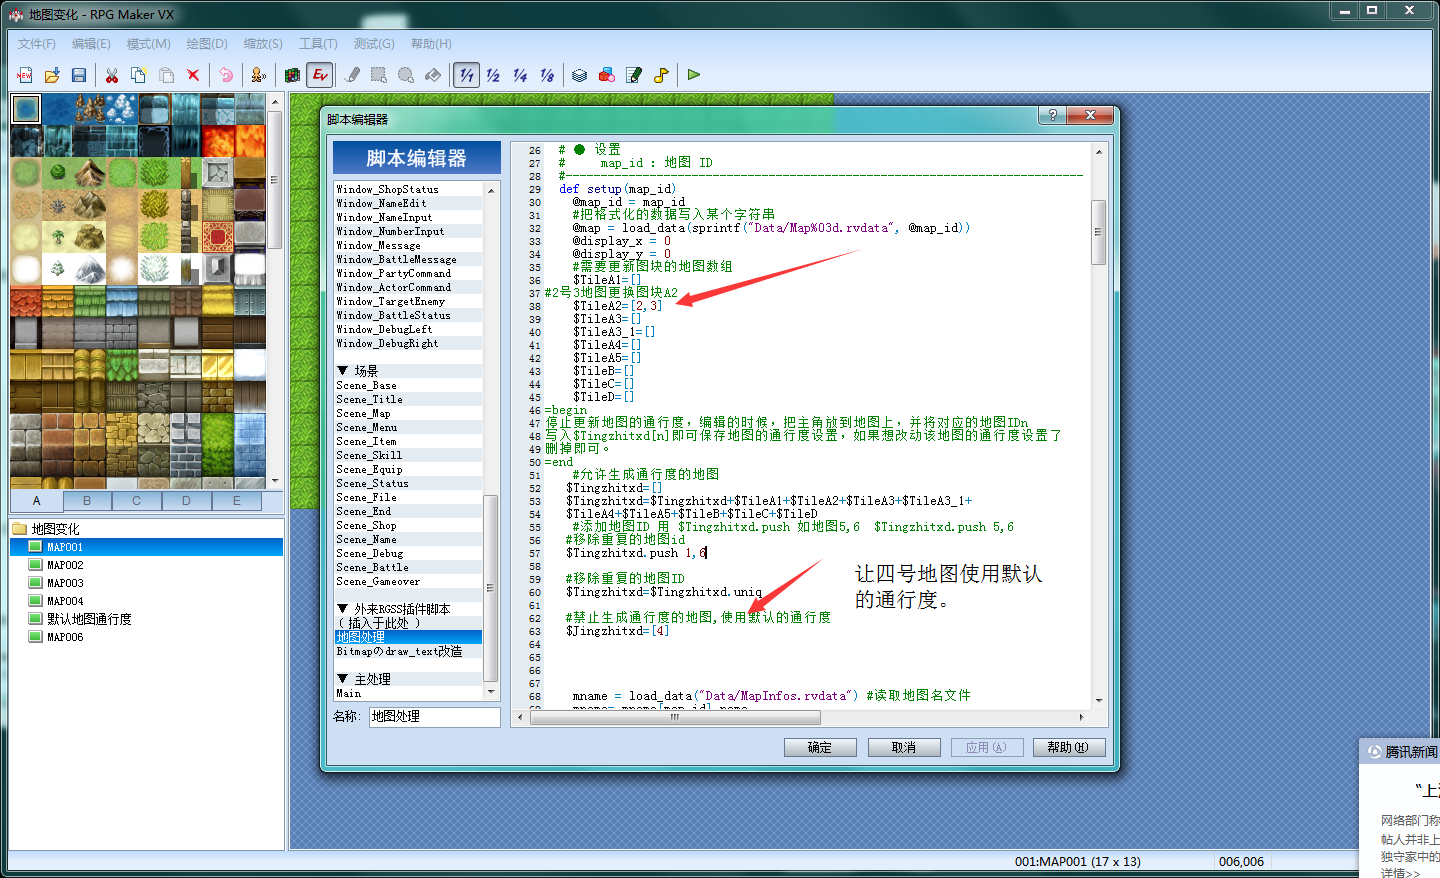Screen dimensions: 1440x878
Task: Select MAP006 in the map tree
Action: [65, 637]
